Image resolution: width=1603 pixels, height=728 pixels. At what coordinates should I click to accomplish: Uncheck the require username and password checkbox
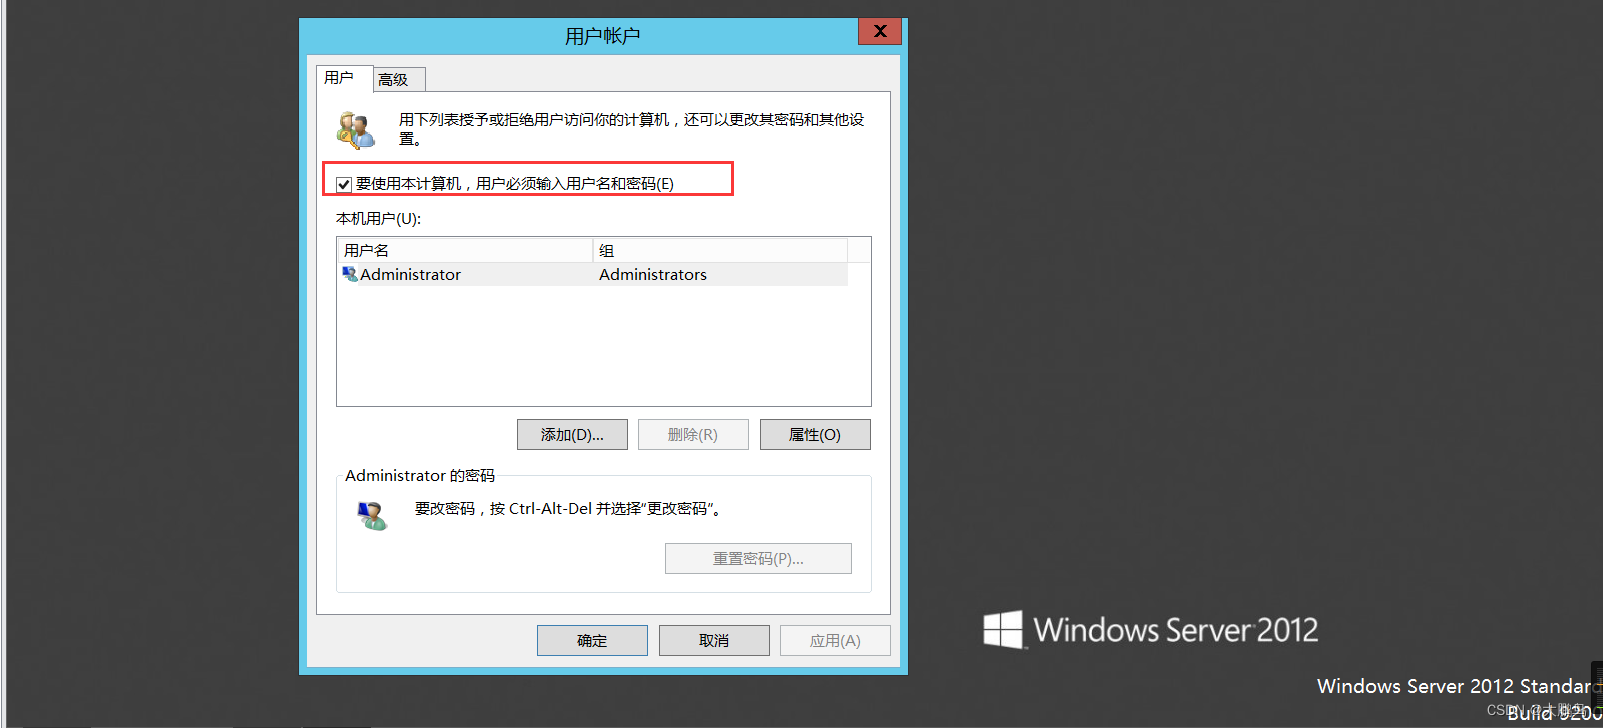tap(344, 184)
